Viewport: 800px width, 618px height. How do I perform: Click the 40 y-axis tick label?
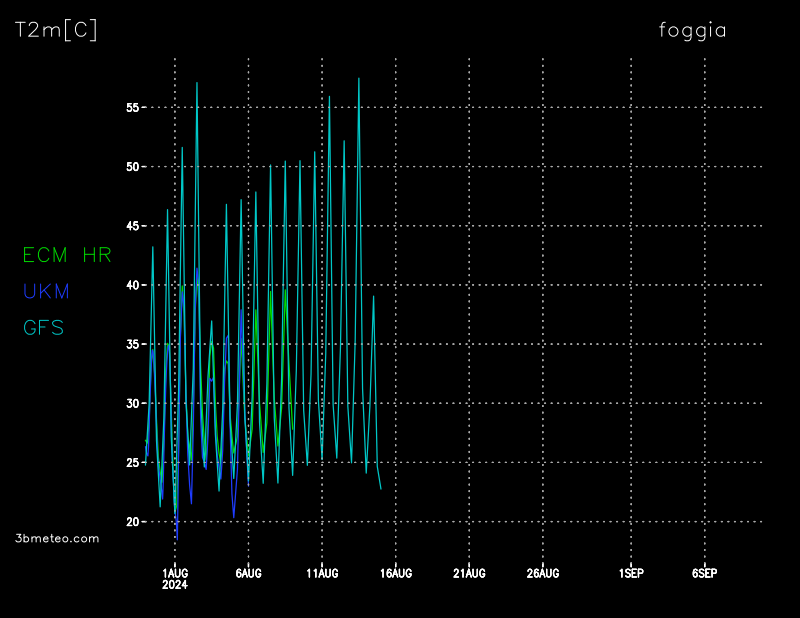[x=131, y=285]
